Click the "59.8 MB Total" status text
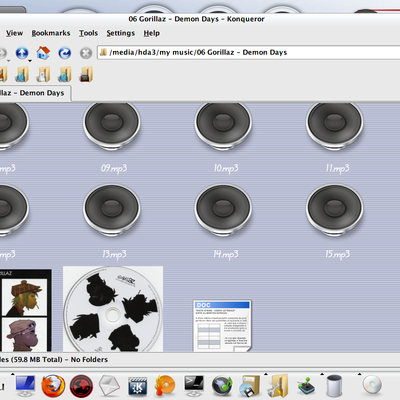This screenshot has width=400, height=400. (36, 360)
